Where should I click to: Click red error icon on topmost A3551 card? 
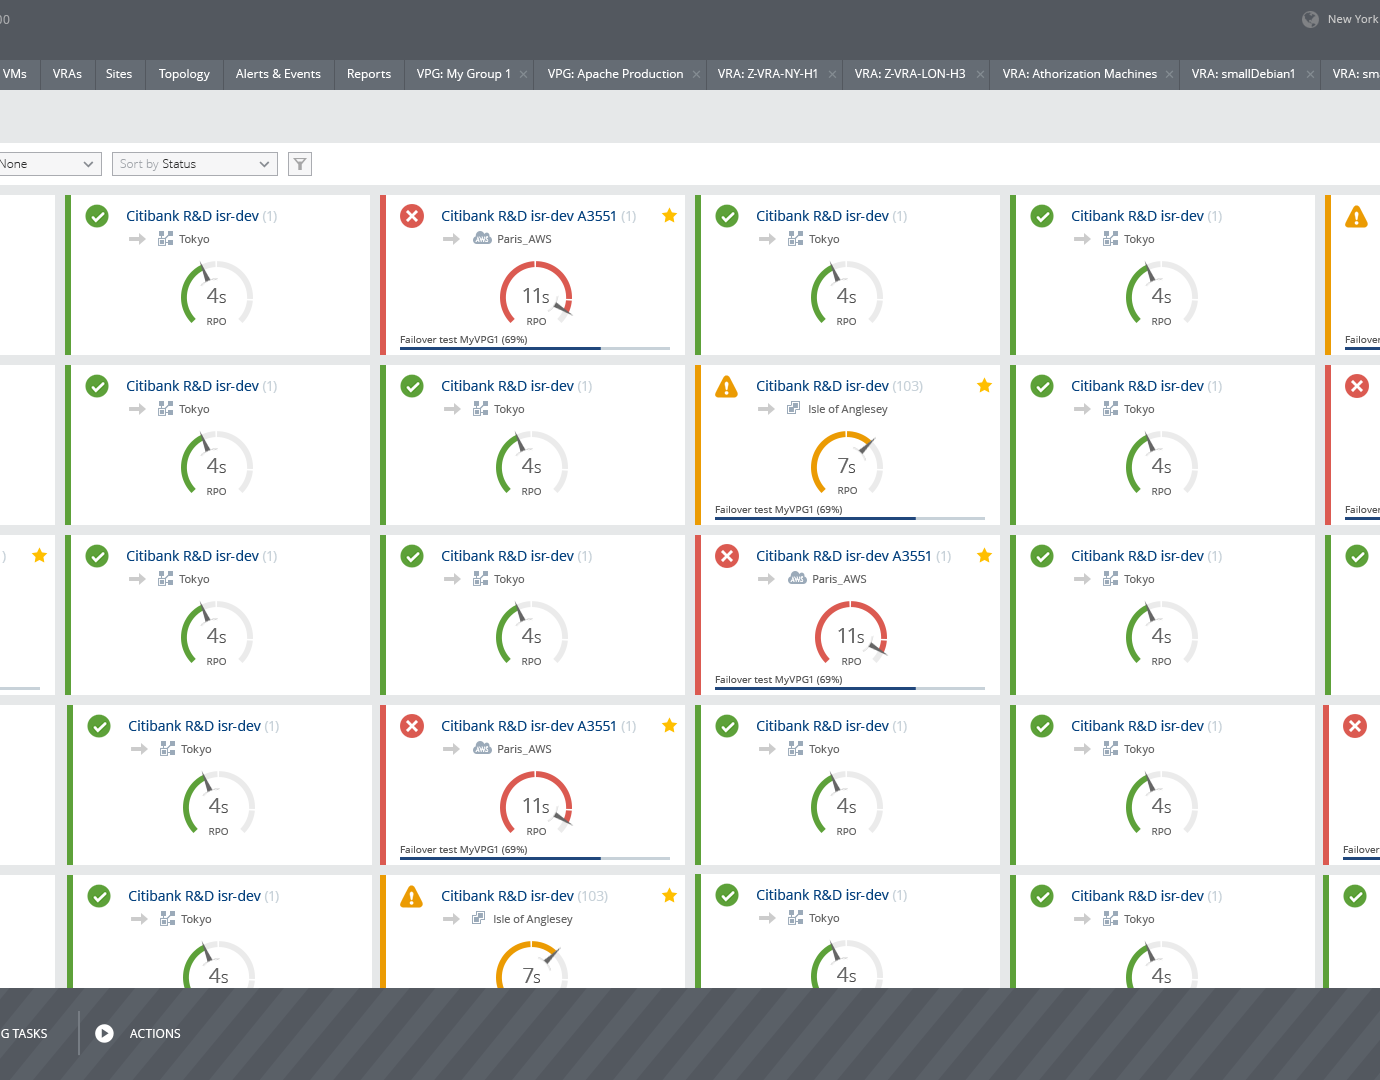[412, 216]
